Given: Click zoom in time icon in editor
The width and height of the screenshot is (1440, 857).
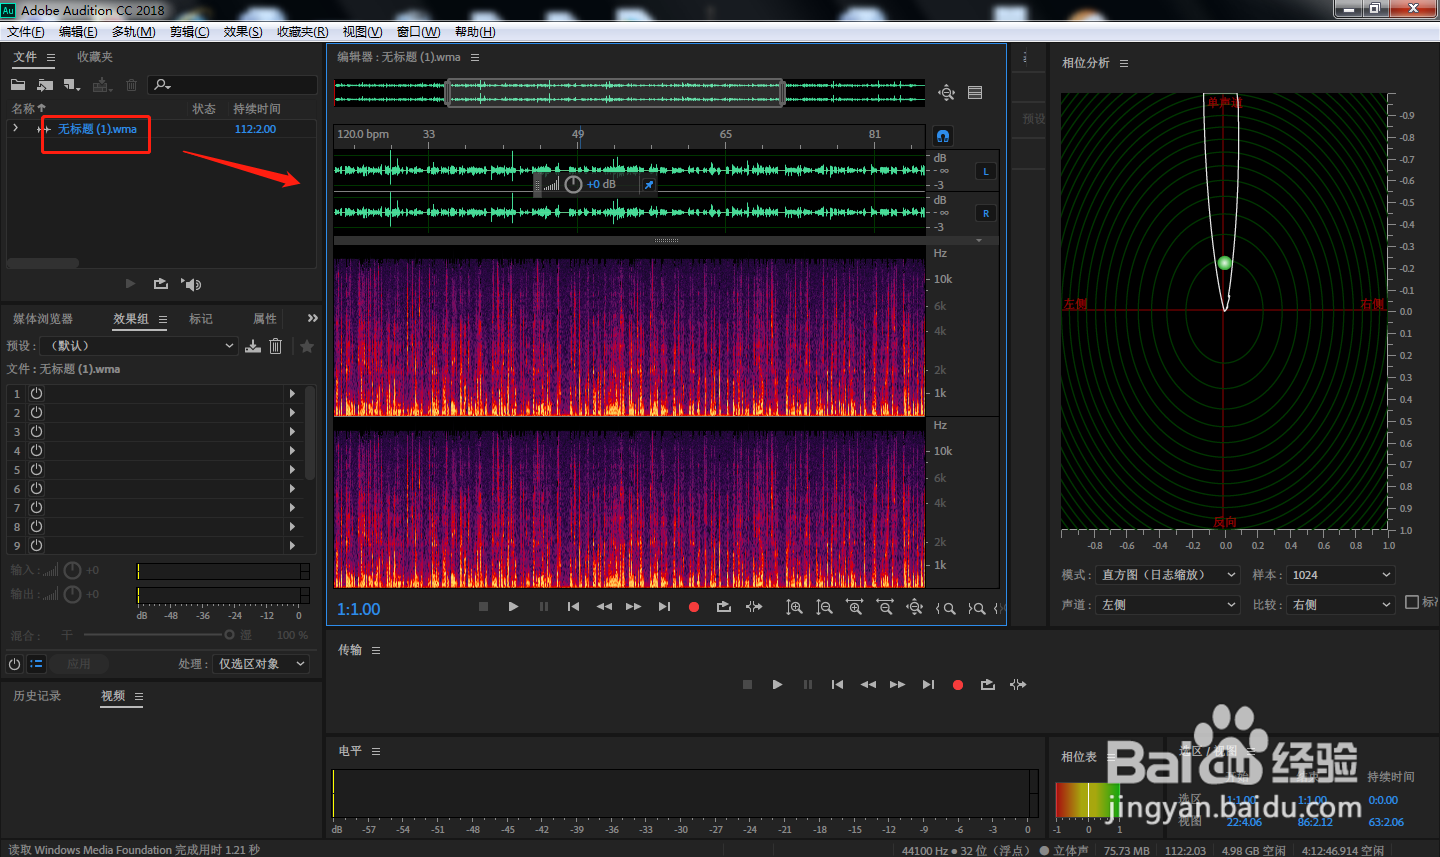Looking at the screenshot, I should point(854,607).
